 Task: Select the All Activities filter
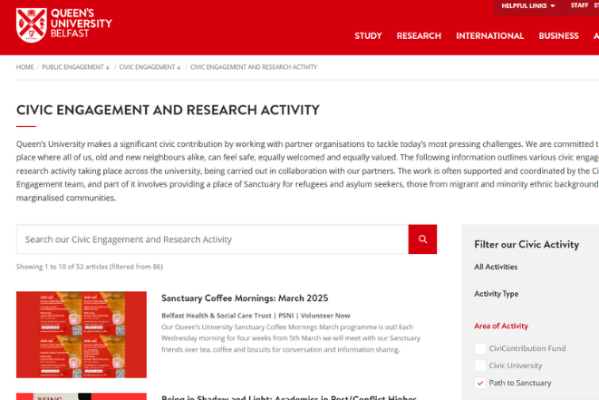tap(495, 267)
